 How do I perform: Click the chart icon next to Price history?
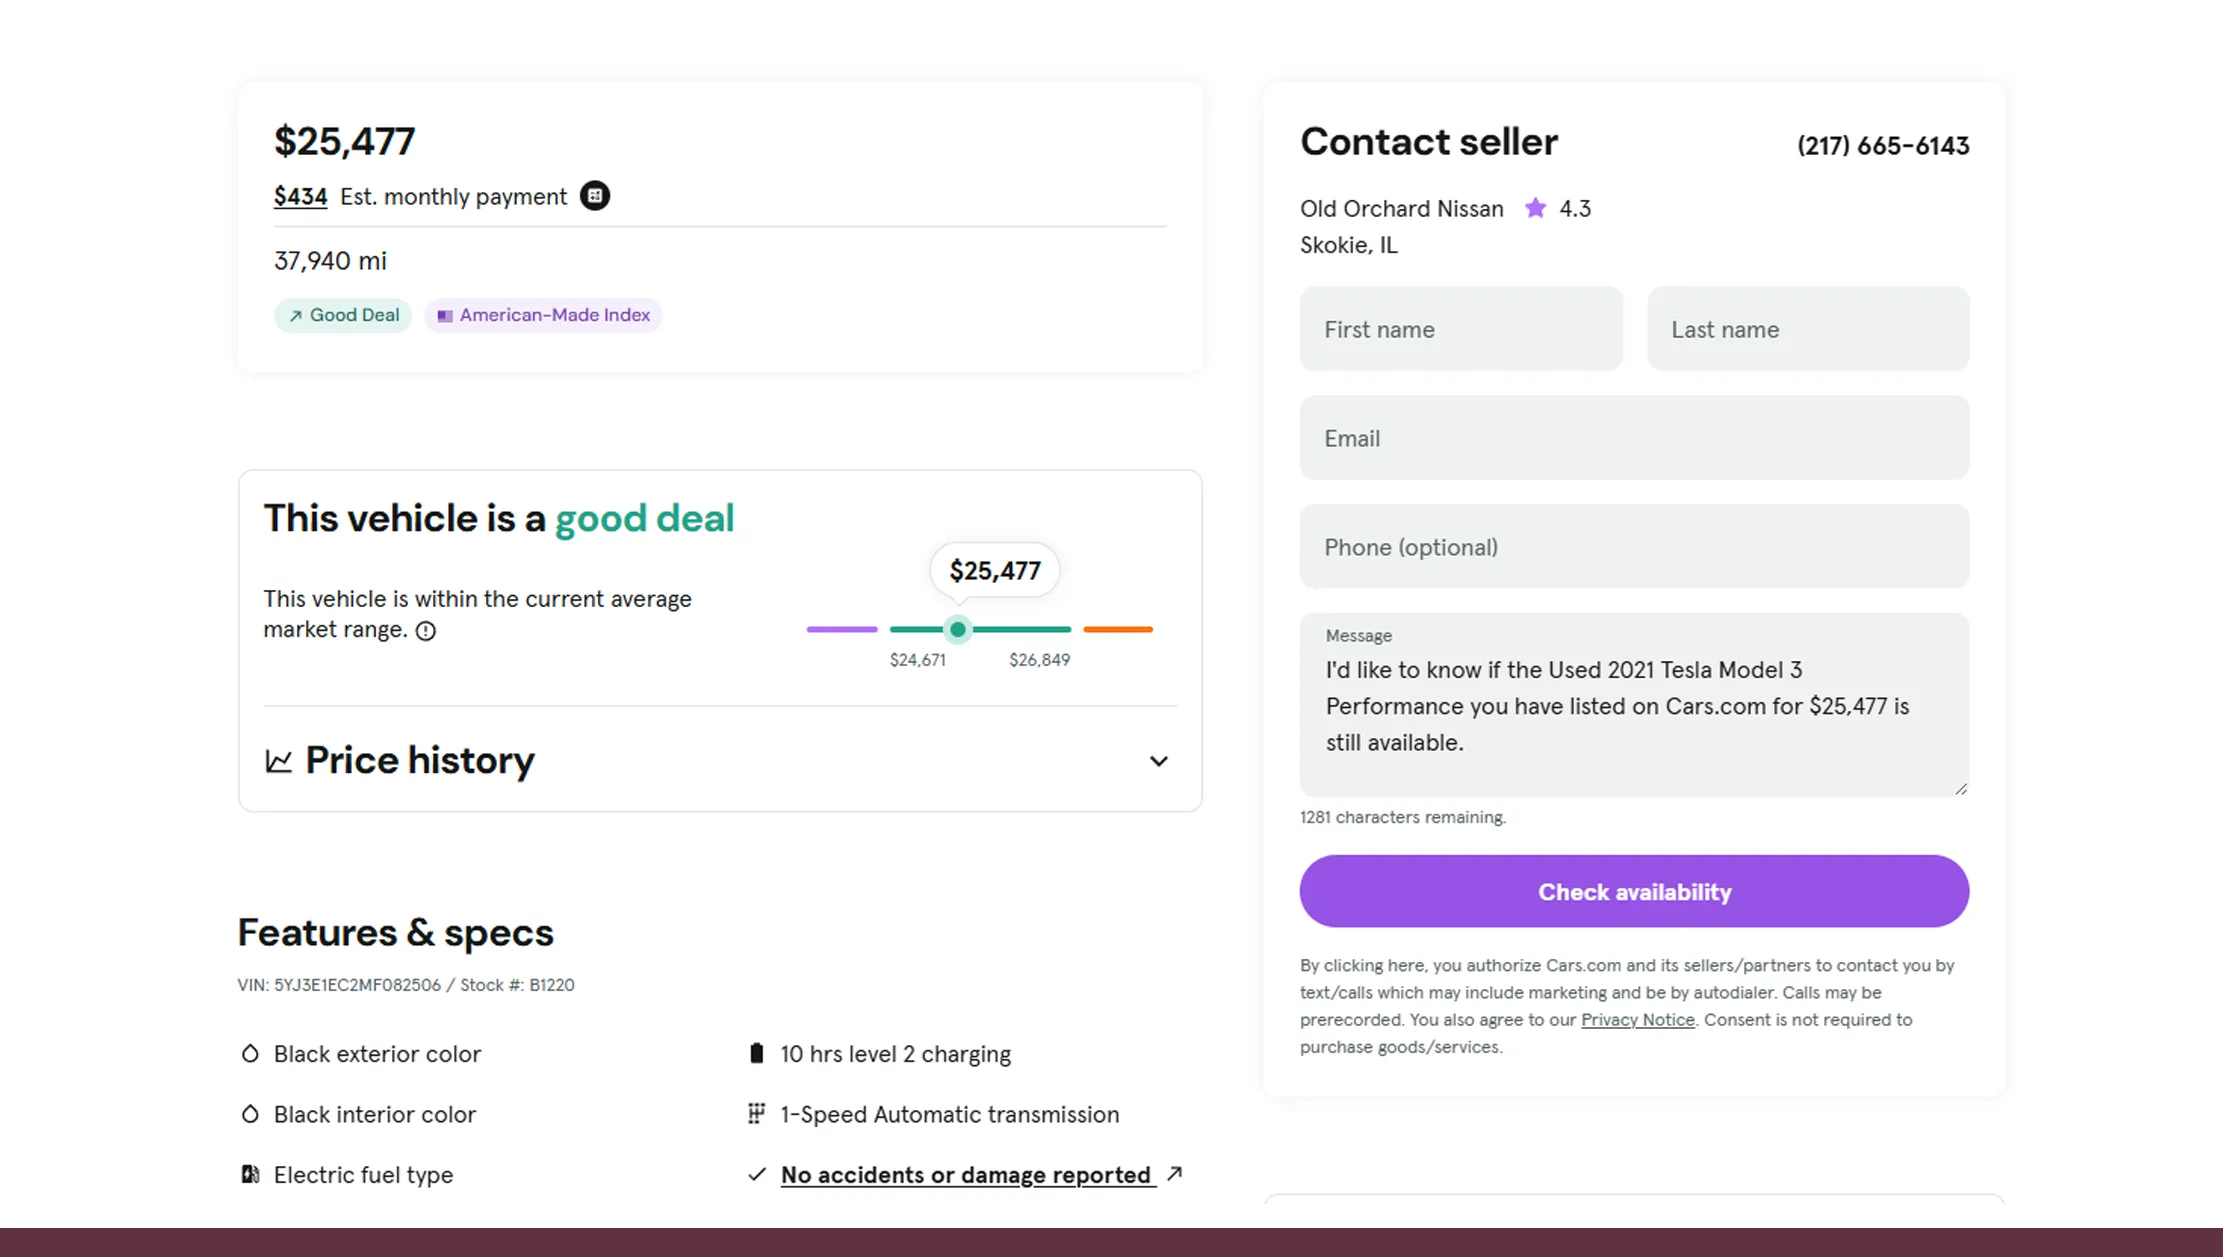click(279, 760)
